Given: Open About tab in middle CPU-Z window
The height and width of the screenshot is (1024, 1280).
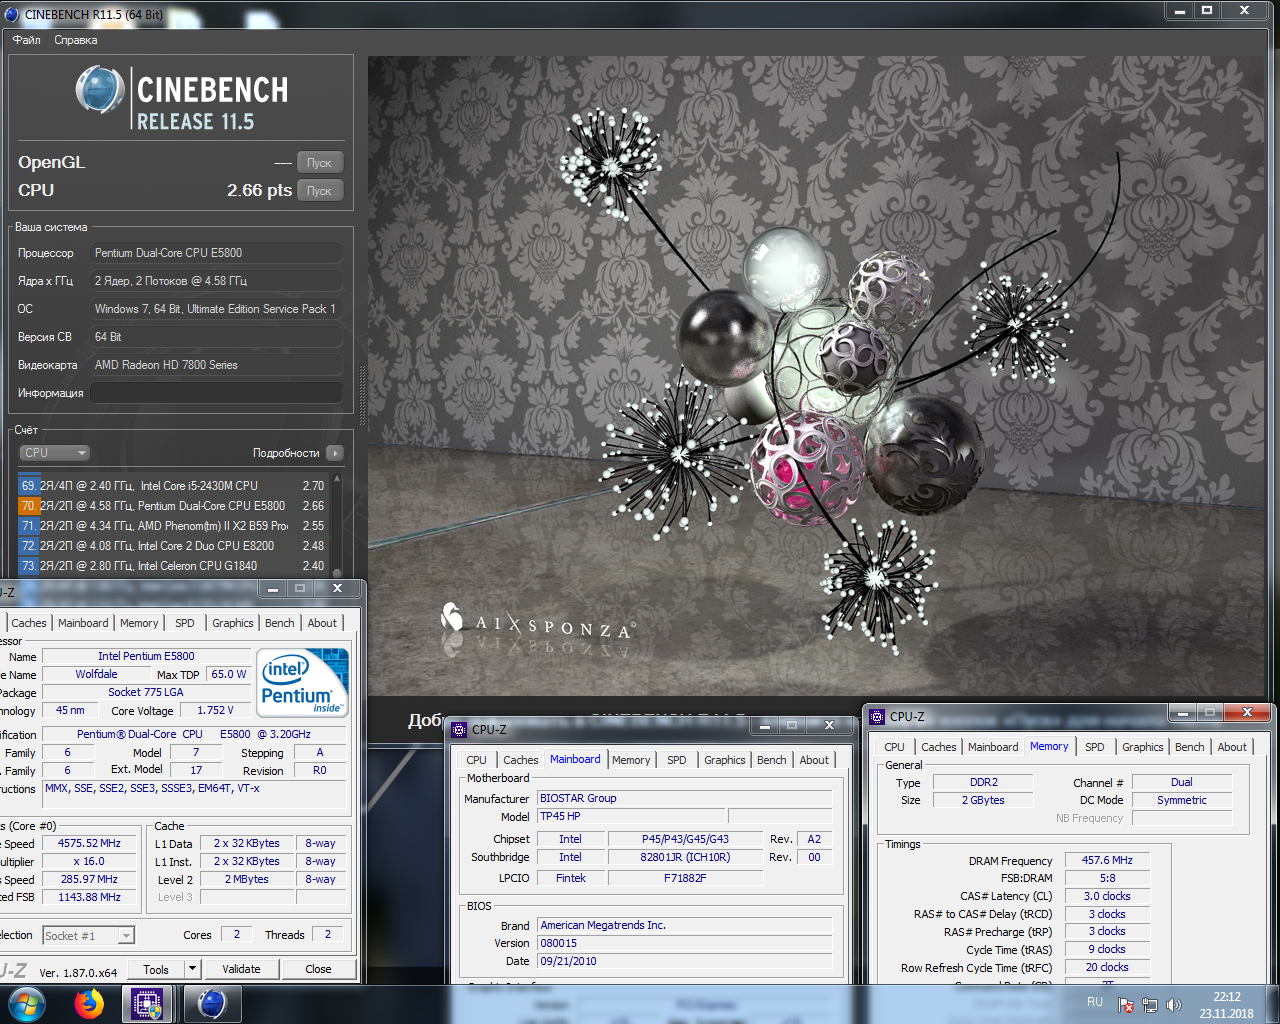Looking at the screenshot, I should coord(814,760).
